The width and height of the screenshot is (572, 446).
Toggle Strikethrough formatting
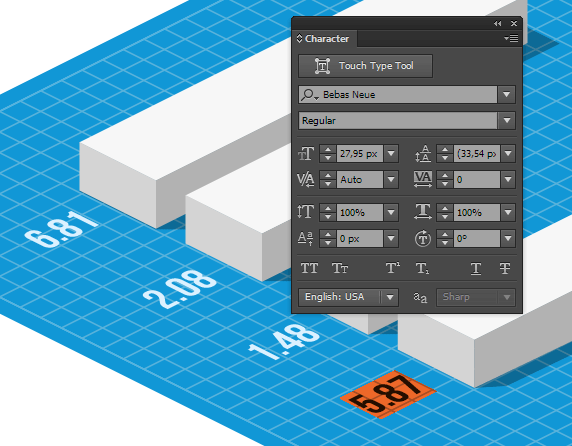coord(505,269)
